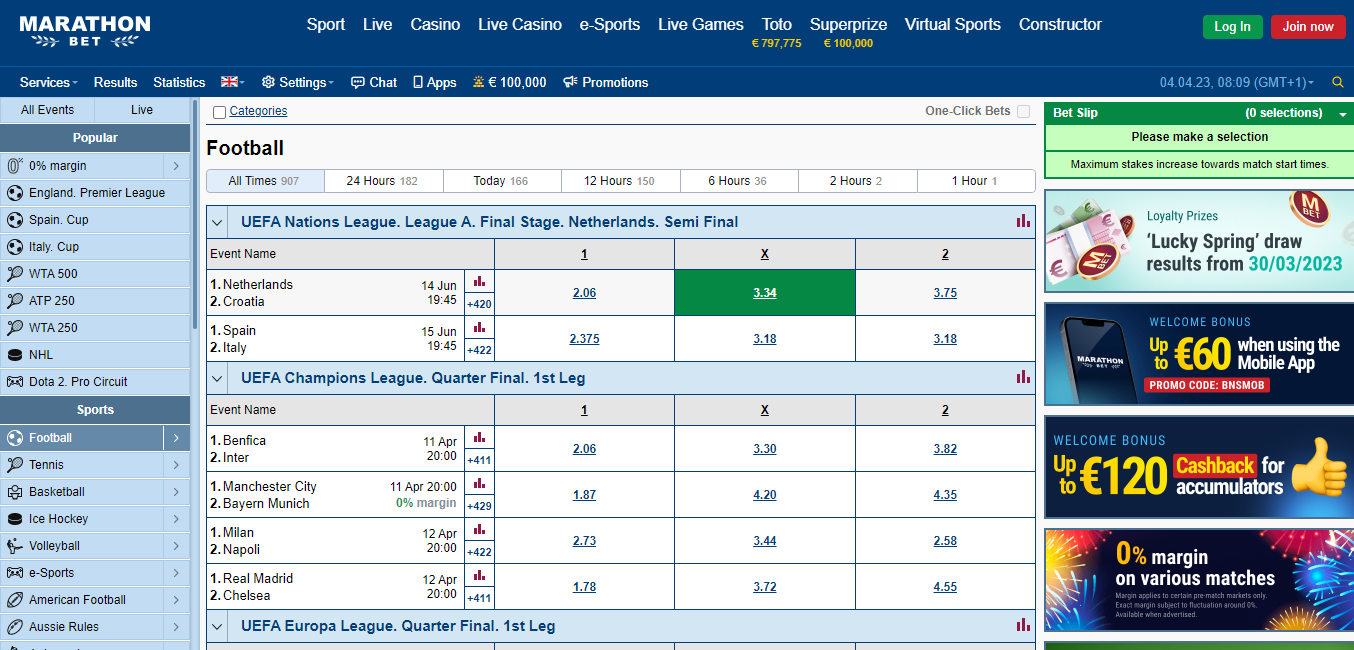Open WTA 250 in Popular list
This screenshot has width=1354, height=650.
(95, 328)
